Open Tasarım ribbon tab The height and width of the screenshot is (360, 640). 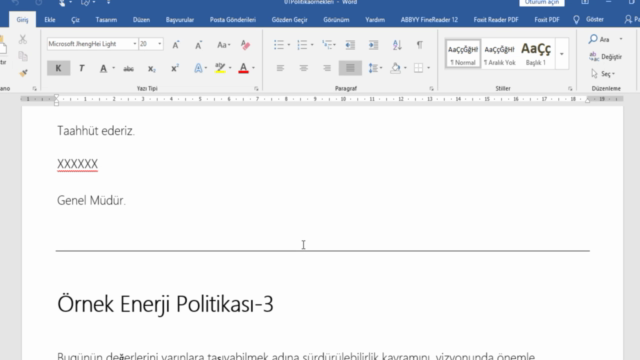[106, 20]
